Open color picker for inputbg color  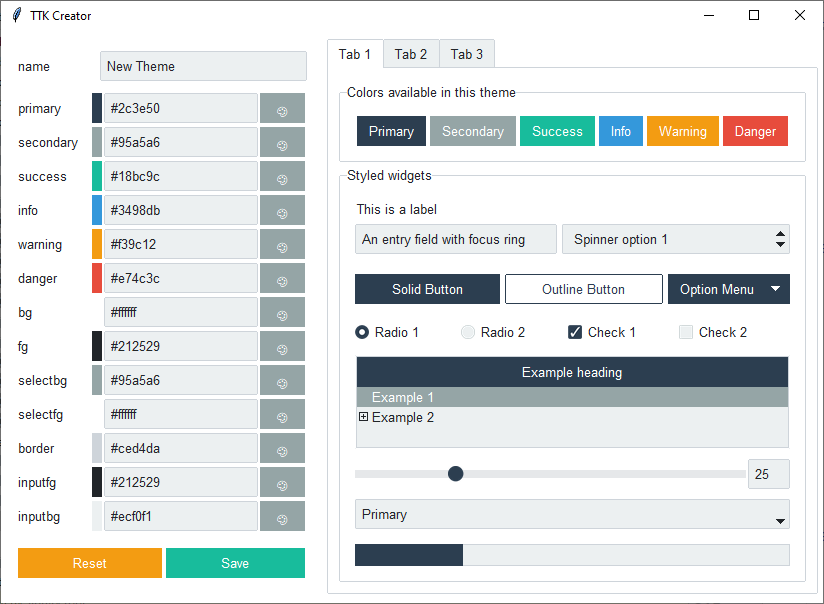point(282,516)
